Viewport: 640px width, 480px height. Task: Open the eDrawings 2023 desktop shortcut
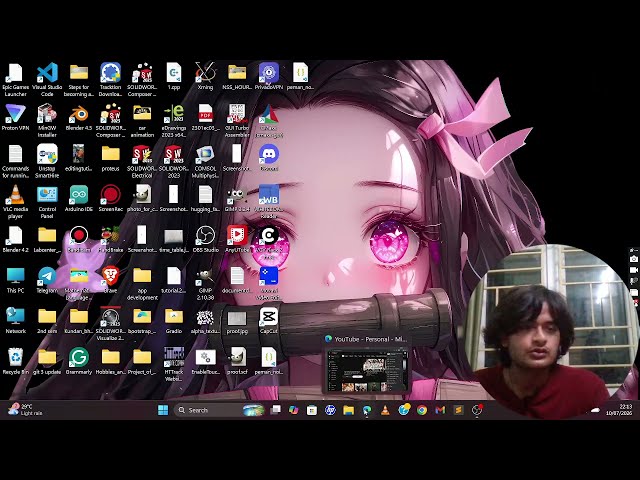tap(174, 121)
